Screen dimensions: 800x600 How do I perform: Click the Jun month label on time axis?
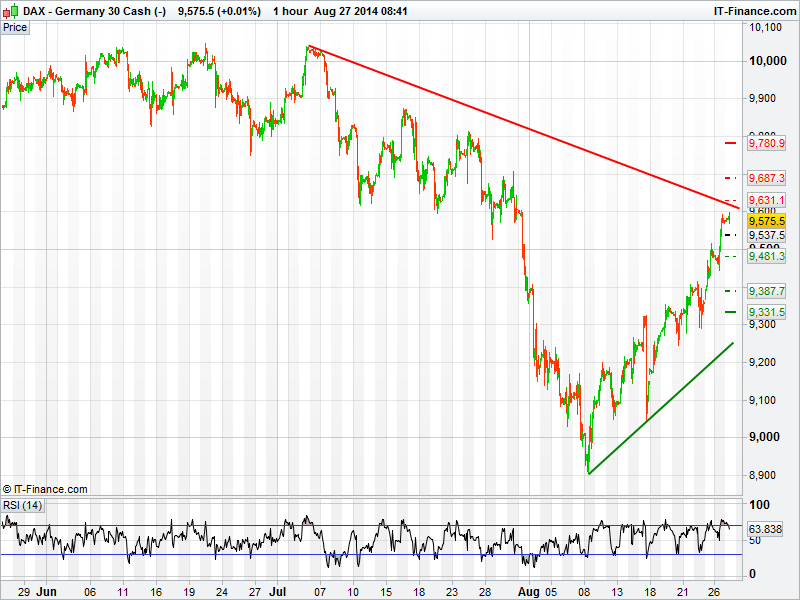pos(46,592)
